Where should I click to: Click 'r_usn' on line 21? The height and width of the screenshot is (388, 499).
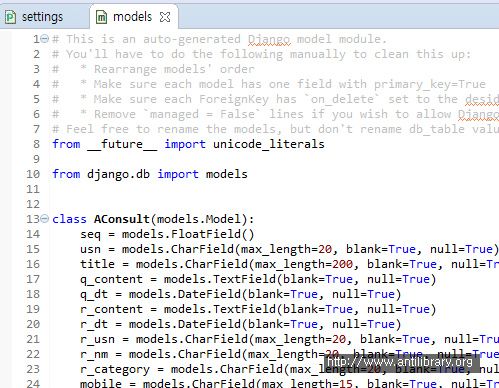pos(97,339)
